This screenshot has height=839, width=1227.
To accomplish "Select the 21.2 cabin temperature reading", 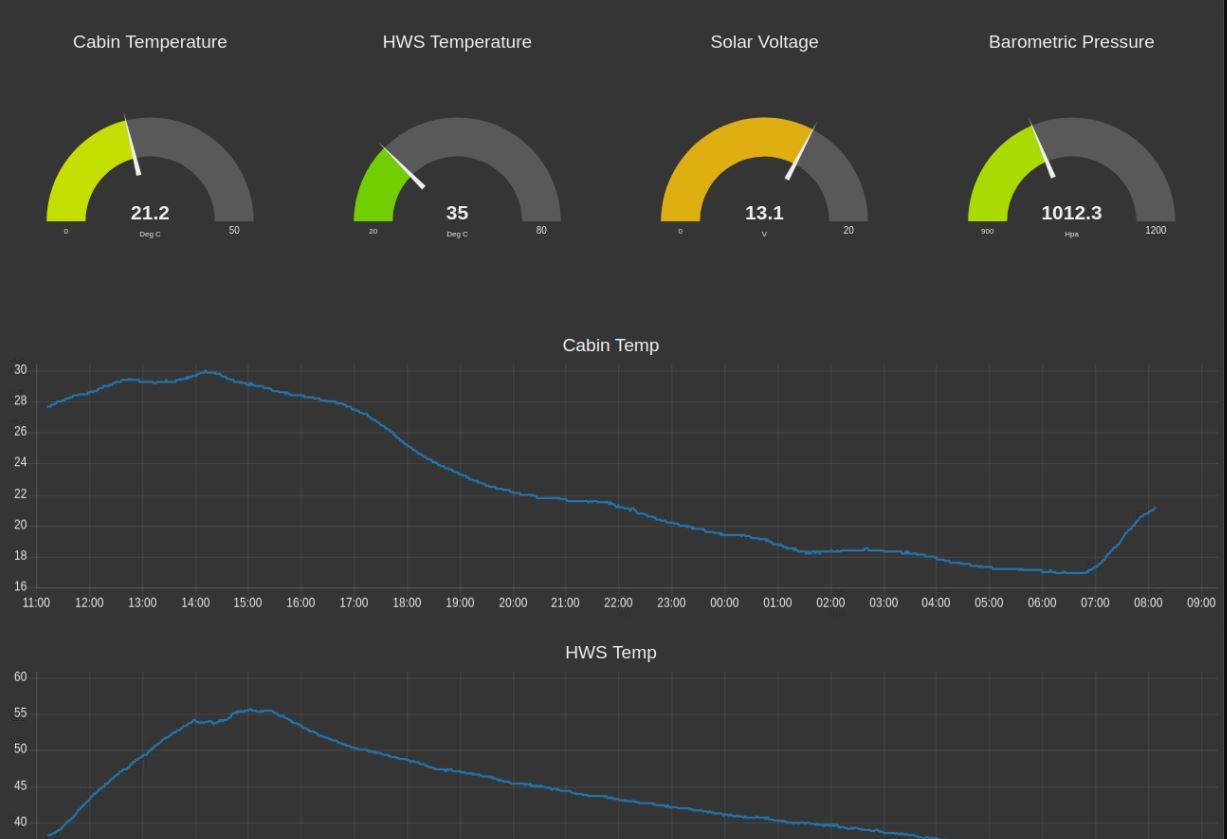I will 150,213.
